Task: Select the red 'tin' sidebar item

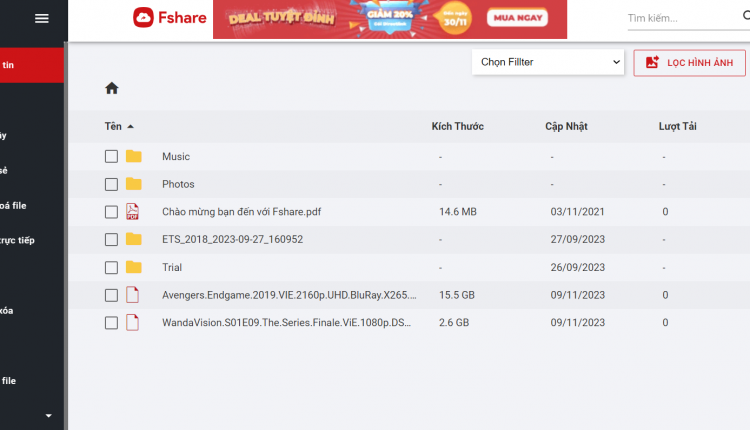Action: pos(32,65)
